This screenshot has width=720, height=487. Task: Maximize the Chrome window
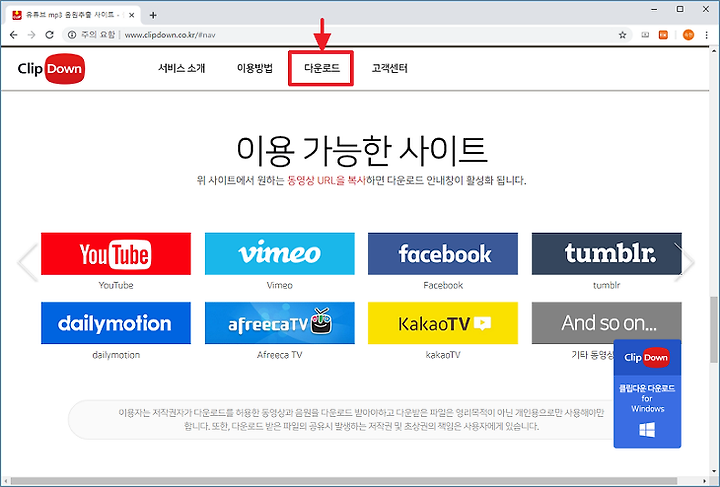pos(680,9)
